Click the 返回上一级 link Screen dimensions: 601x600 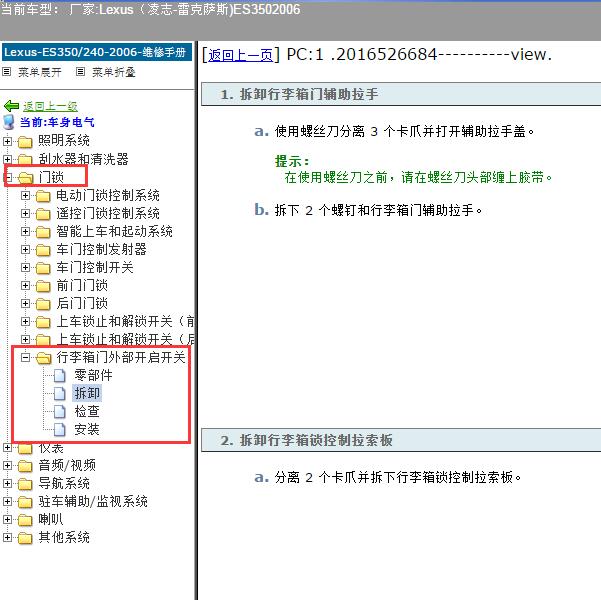(x=50, y=106)
